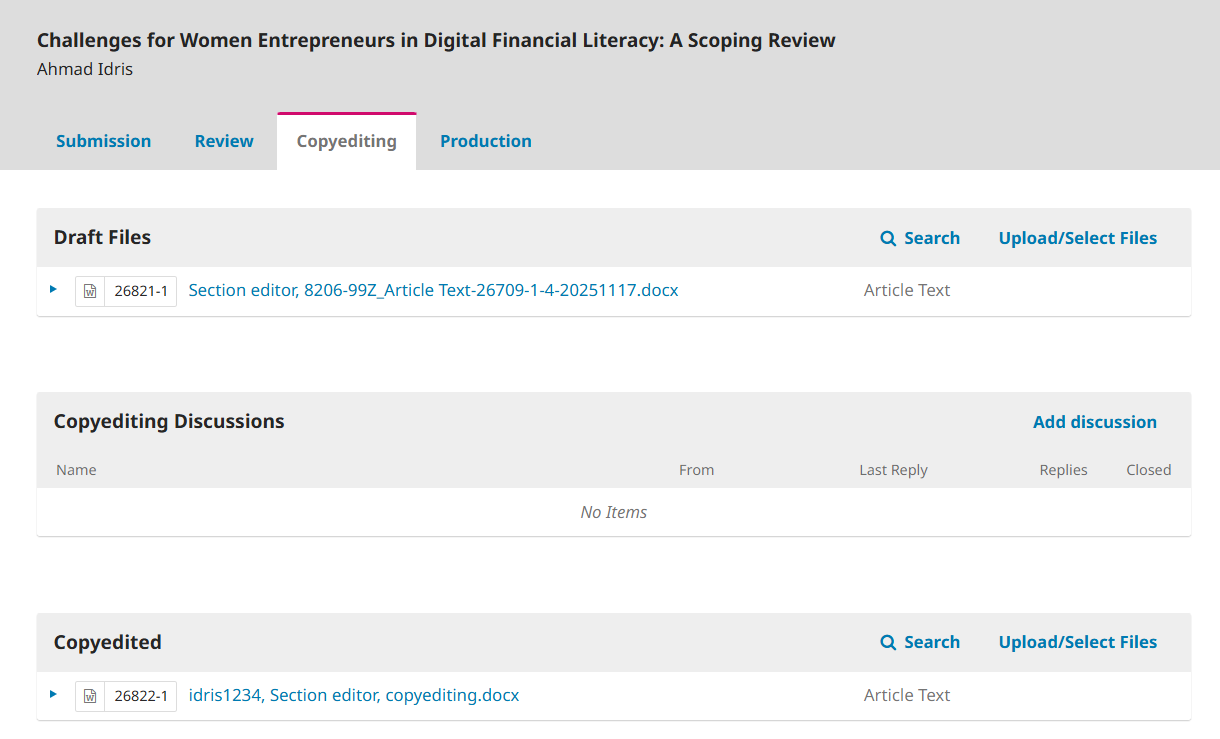
Task: Click Upload/Select Files in Copyedited section
Action: pos(1077,642)
